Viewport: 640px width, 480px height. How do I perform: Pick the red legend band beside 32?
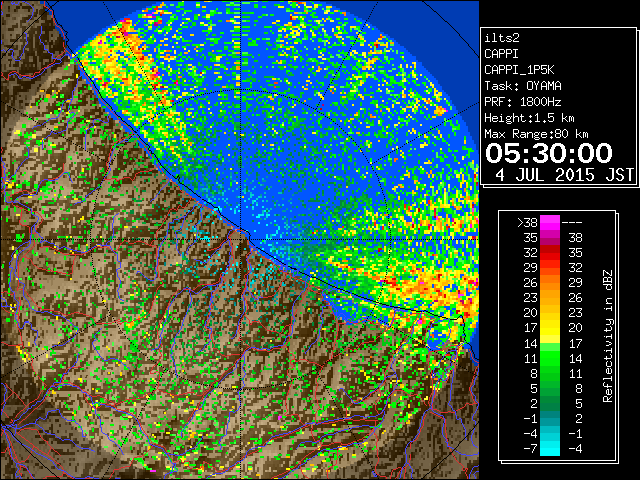pos(550,253)
